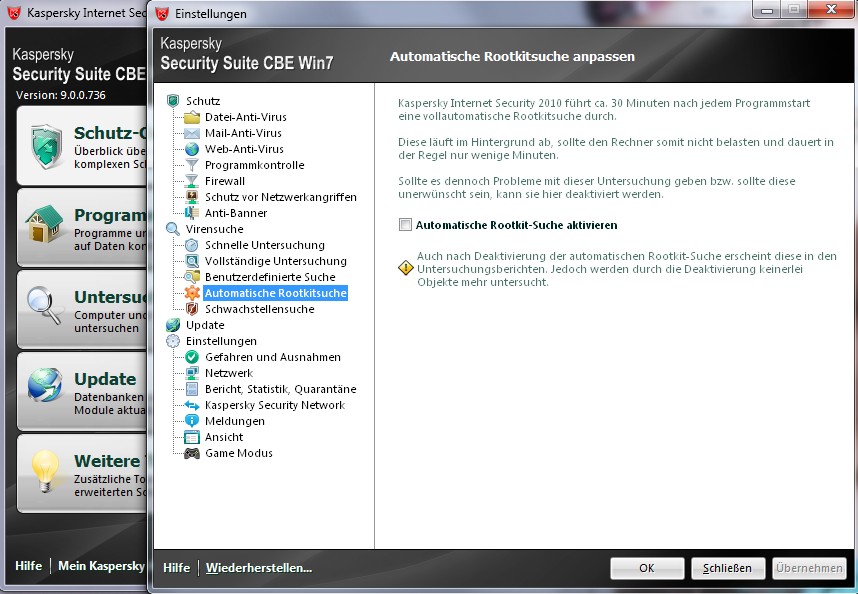
Task: Click the Firewall icon in tree
Action: (192, 181)
